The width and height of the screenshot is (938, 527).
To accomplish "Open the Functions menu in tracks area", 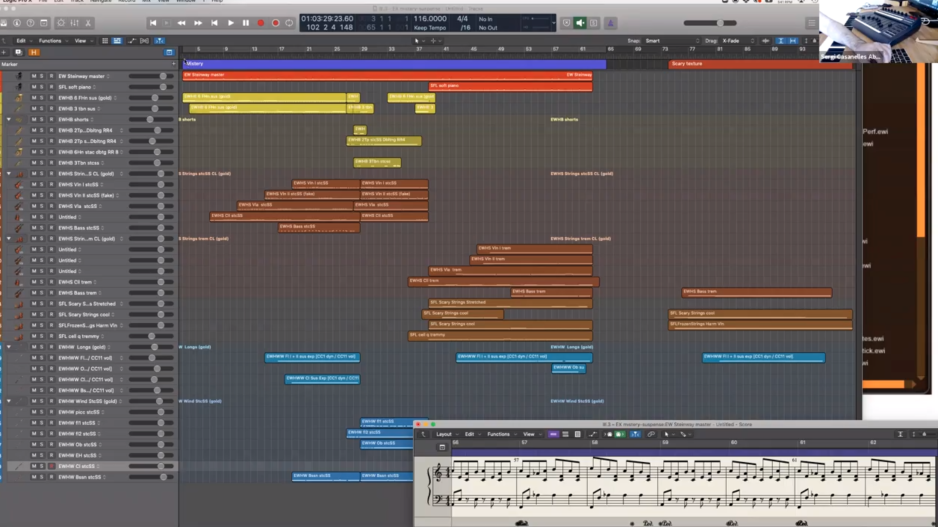I will coord(50,41).
